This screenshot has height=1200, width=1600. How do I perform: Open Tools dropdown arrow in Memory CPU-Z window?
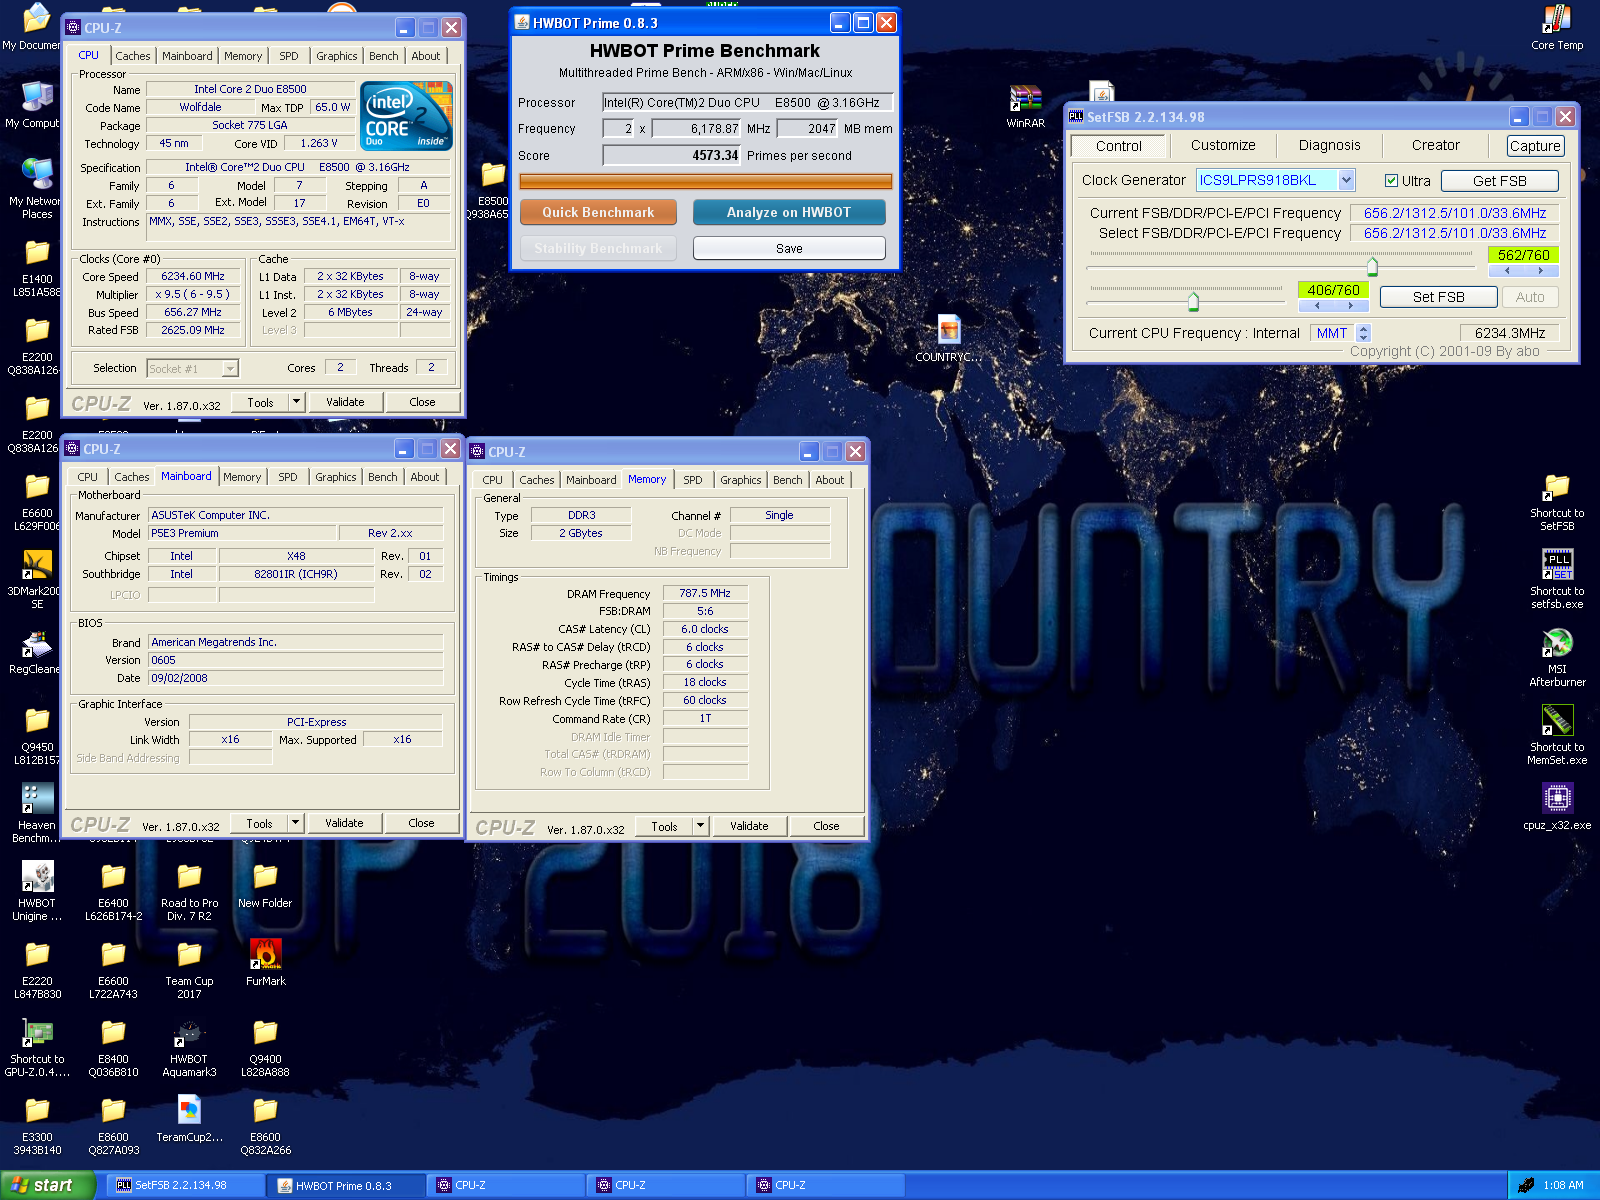click(700, 826)
